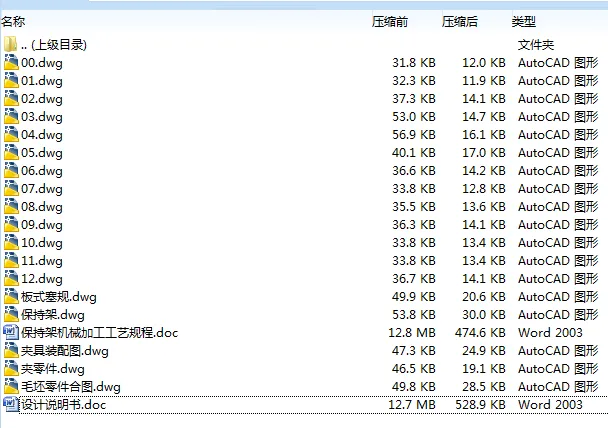Click AutoCAD 图形 type in 00.dwg row

(x=558, y=63)
